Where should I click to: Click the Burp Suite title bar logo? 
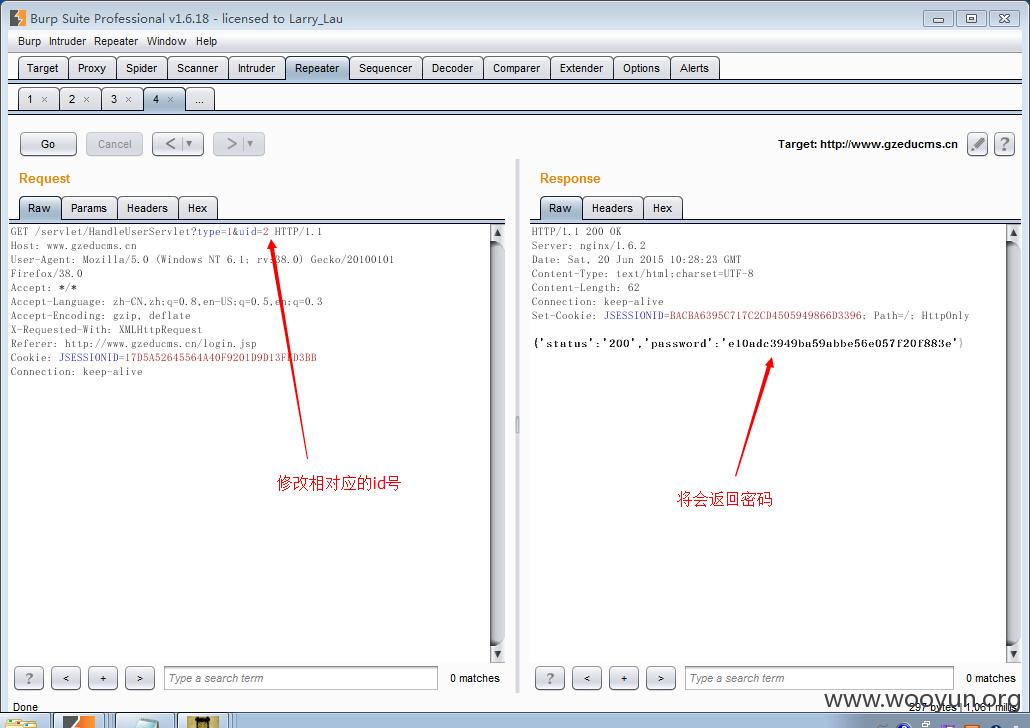[18, 18]
